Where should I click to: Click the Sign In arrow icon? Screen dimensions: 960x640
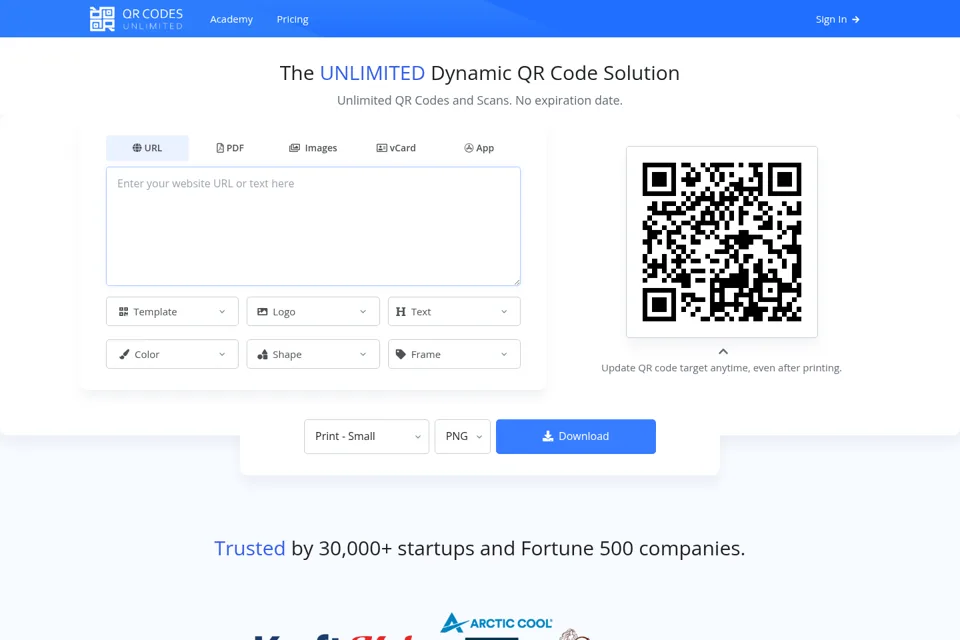pos(855,20)
